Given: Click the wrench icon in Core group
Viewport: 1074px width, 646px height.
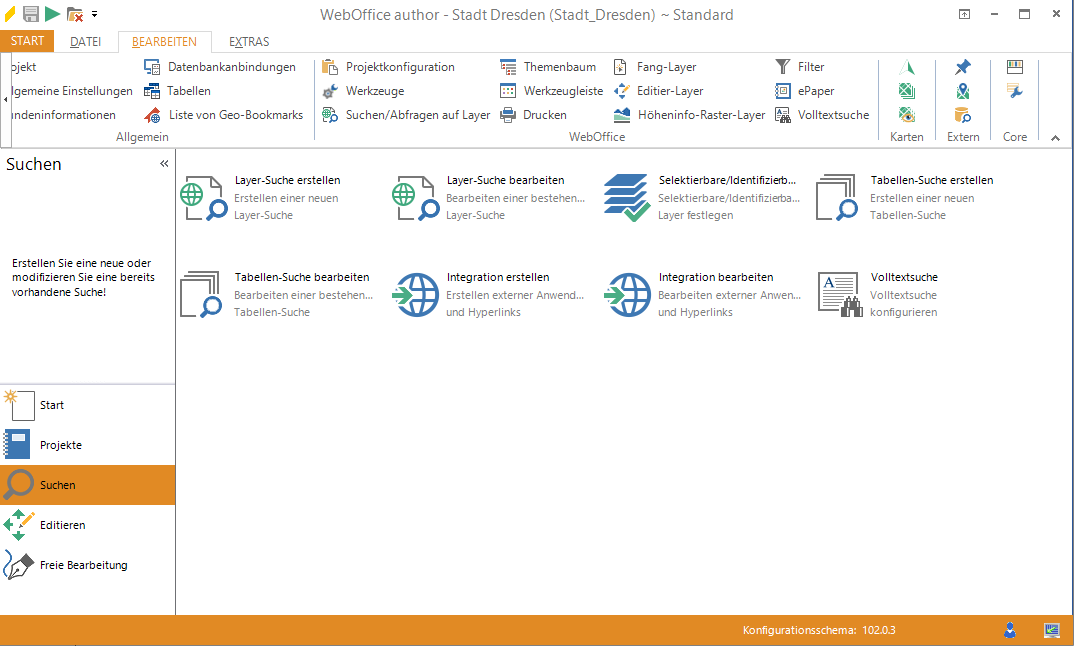Looking at the screenshot, I should (1015, 91).
